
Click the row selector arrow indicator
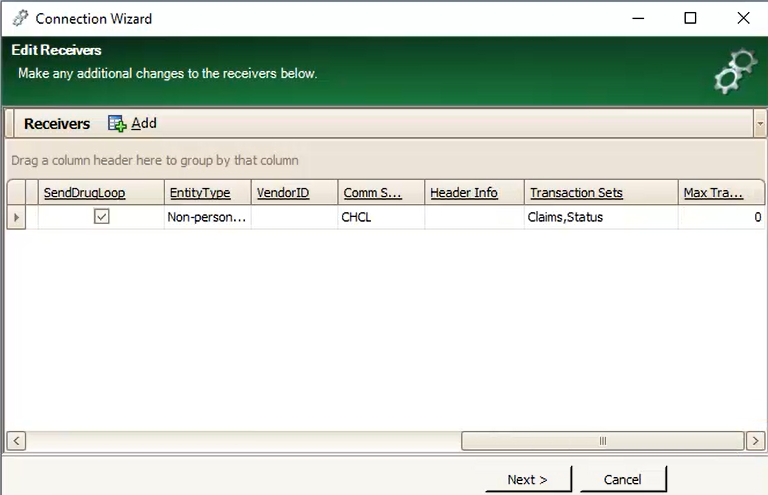[x=16, y=217]
